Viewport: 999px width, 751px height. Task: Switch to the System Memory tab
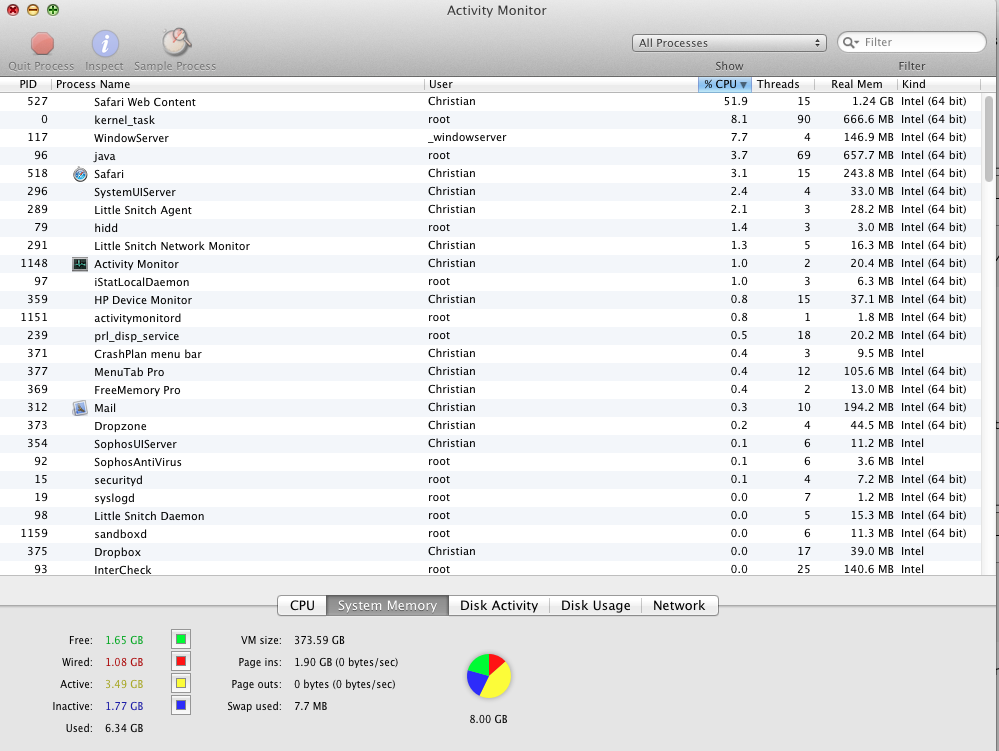(x=387, y=606)
